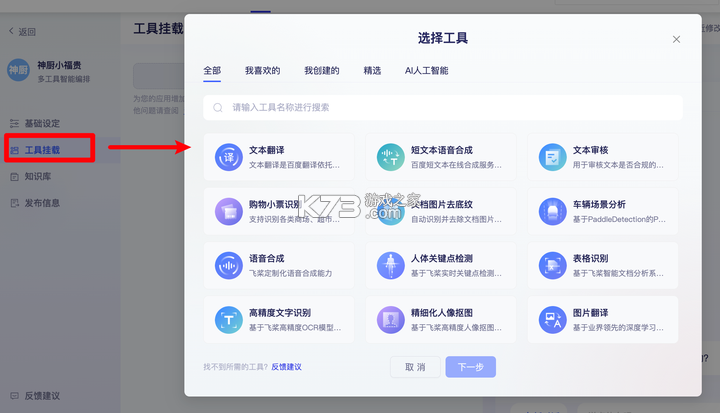The image size is (720, 413).
Task: Click the 文本审核 tool icon
Action: point(552,157)
